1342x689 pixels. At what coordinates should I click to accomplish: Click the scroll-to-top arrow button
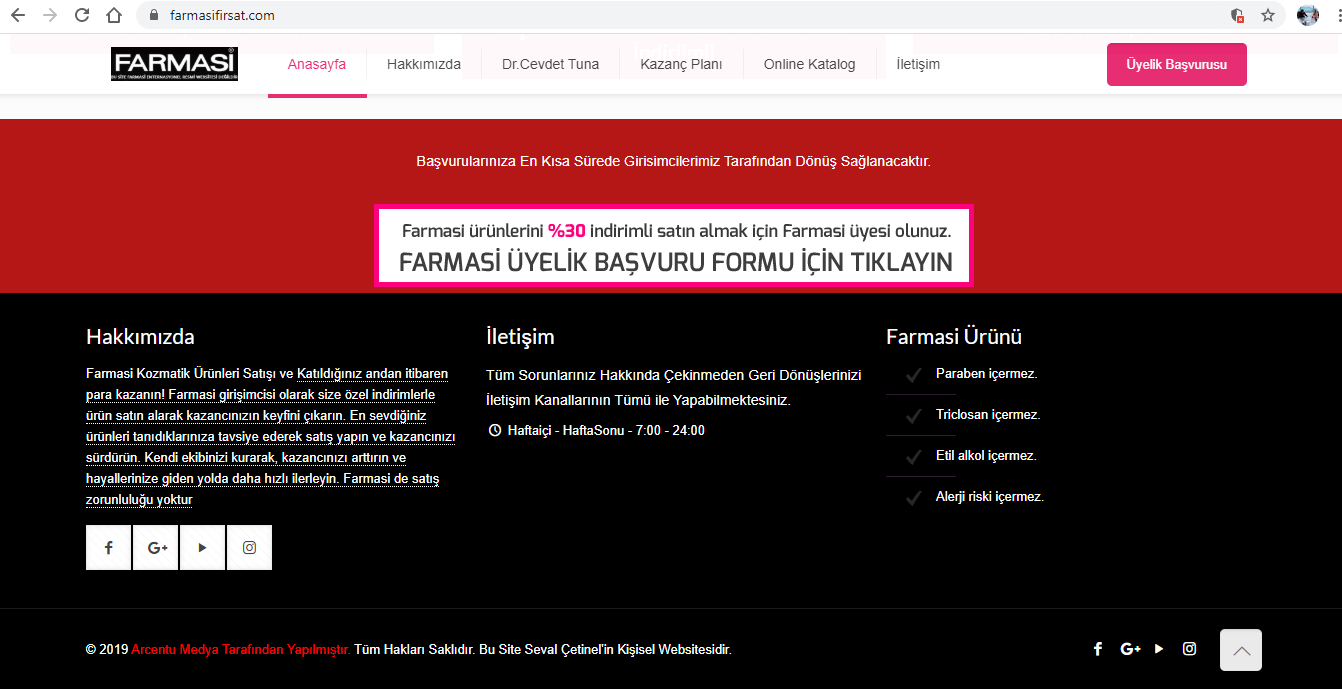point(1241,650)
